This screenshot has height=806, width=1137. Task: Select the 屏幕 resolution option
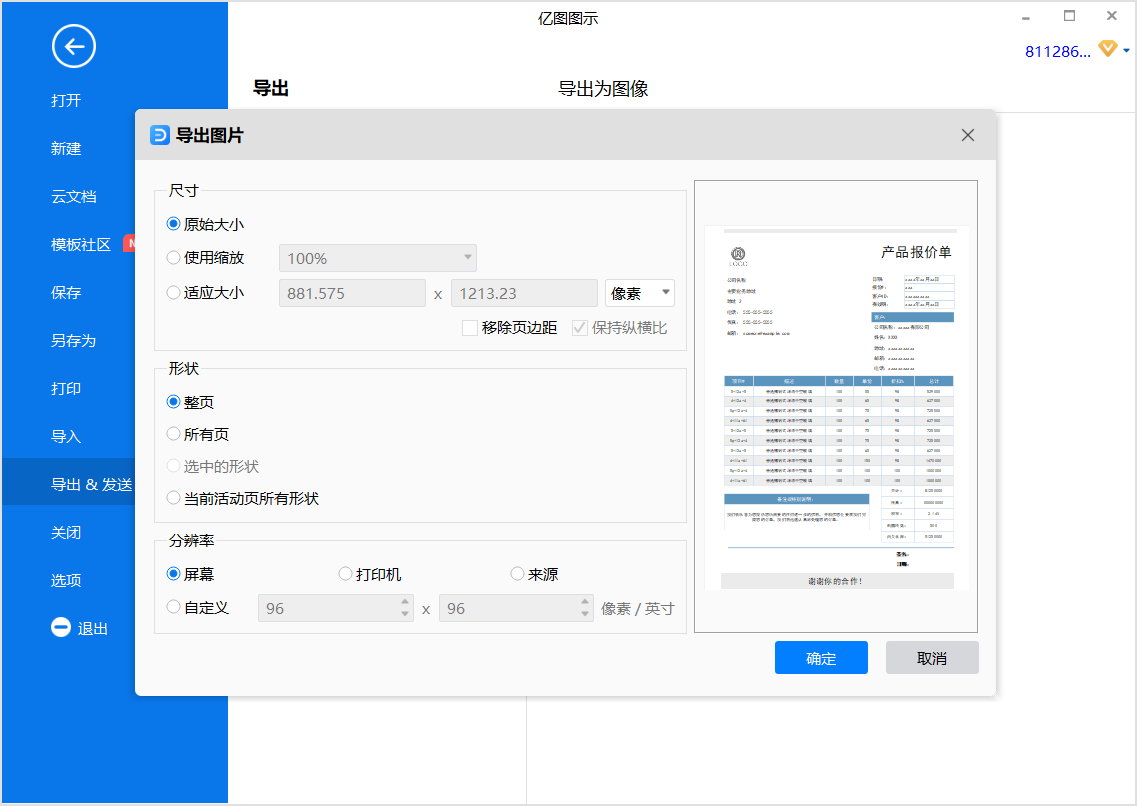(173, 574)
